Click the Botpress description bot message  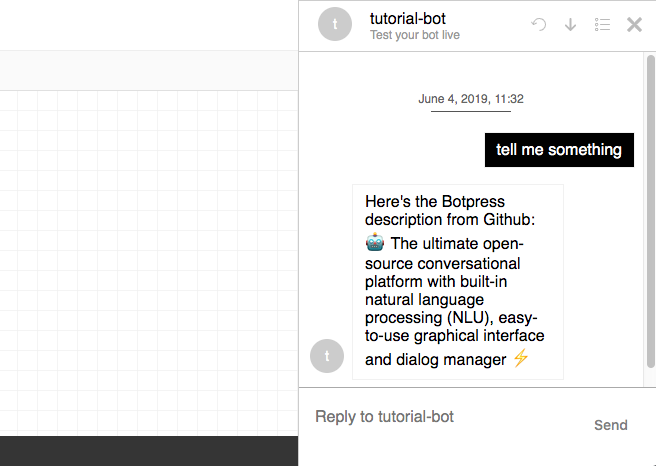(458, 282)
